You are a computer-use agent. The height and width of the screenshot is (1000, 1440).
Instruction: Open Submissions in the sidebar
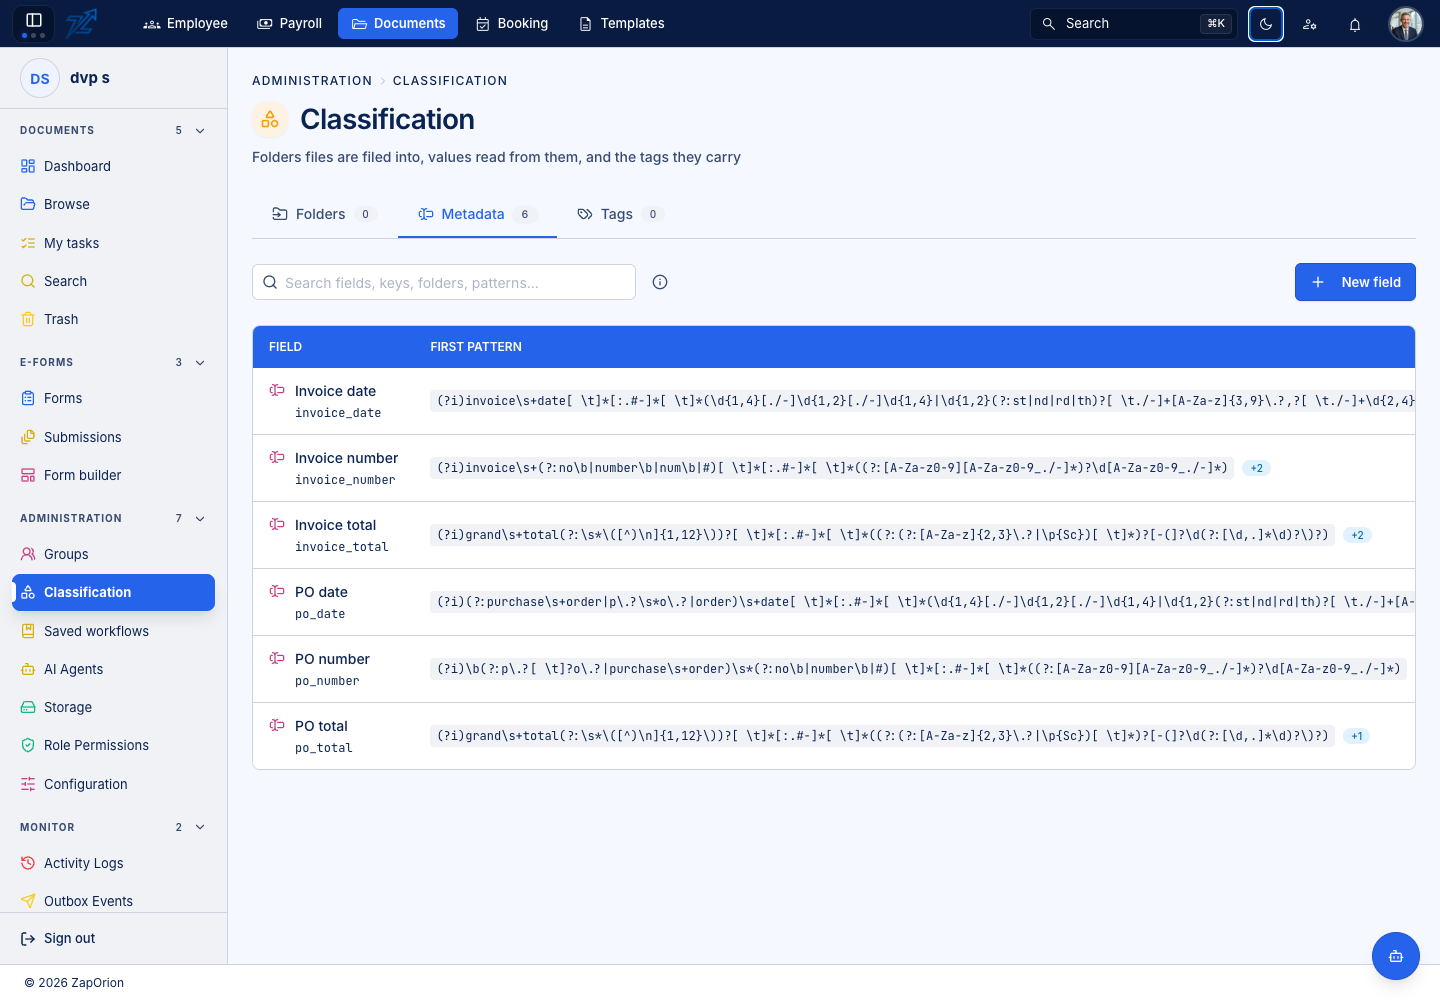tap(113, 437)
